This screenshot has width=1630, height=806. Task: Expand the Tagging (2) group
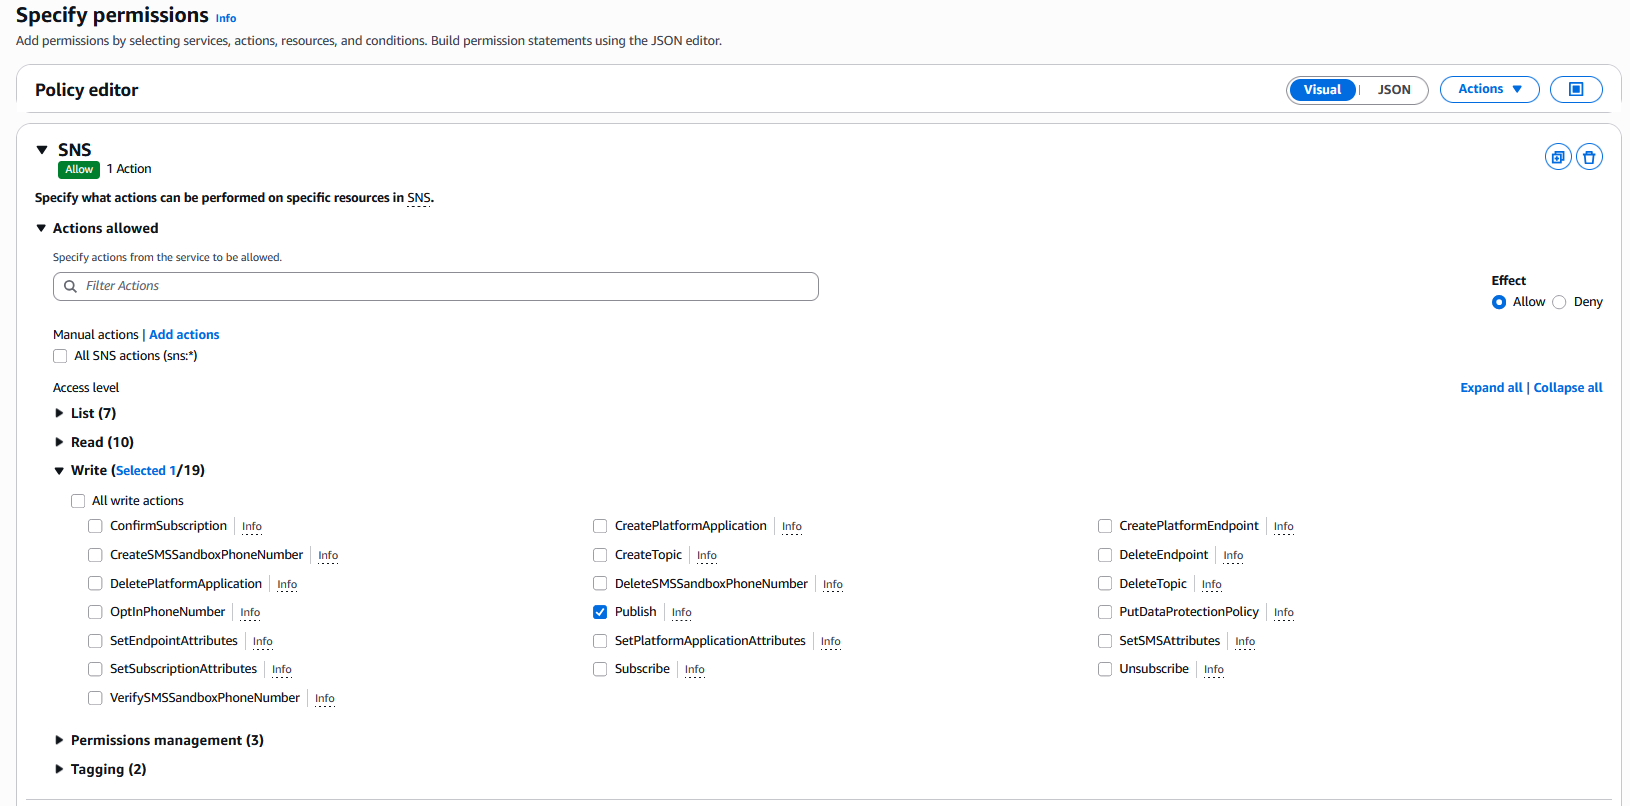pos(59,769)
